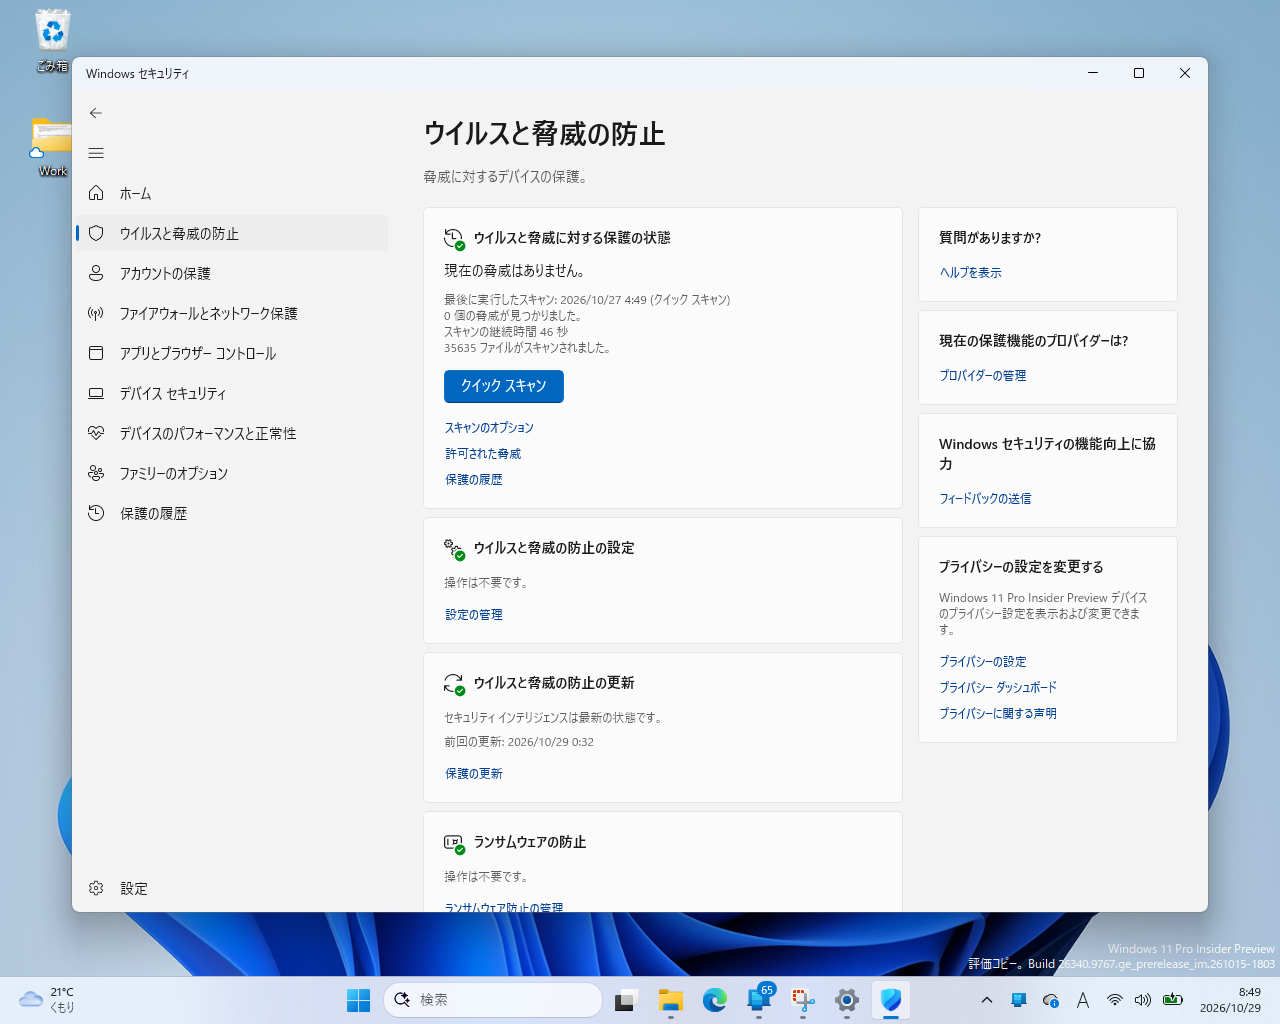Open アカウントの保護 page
The image size is (1280, 1024).
point(232,273)
